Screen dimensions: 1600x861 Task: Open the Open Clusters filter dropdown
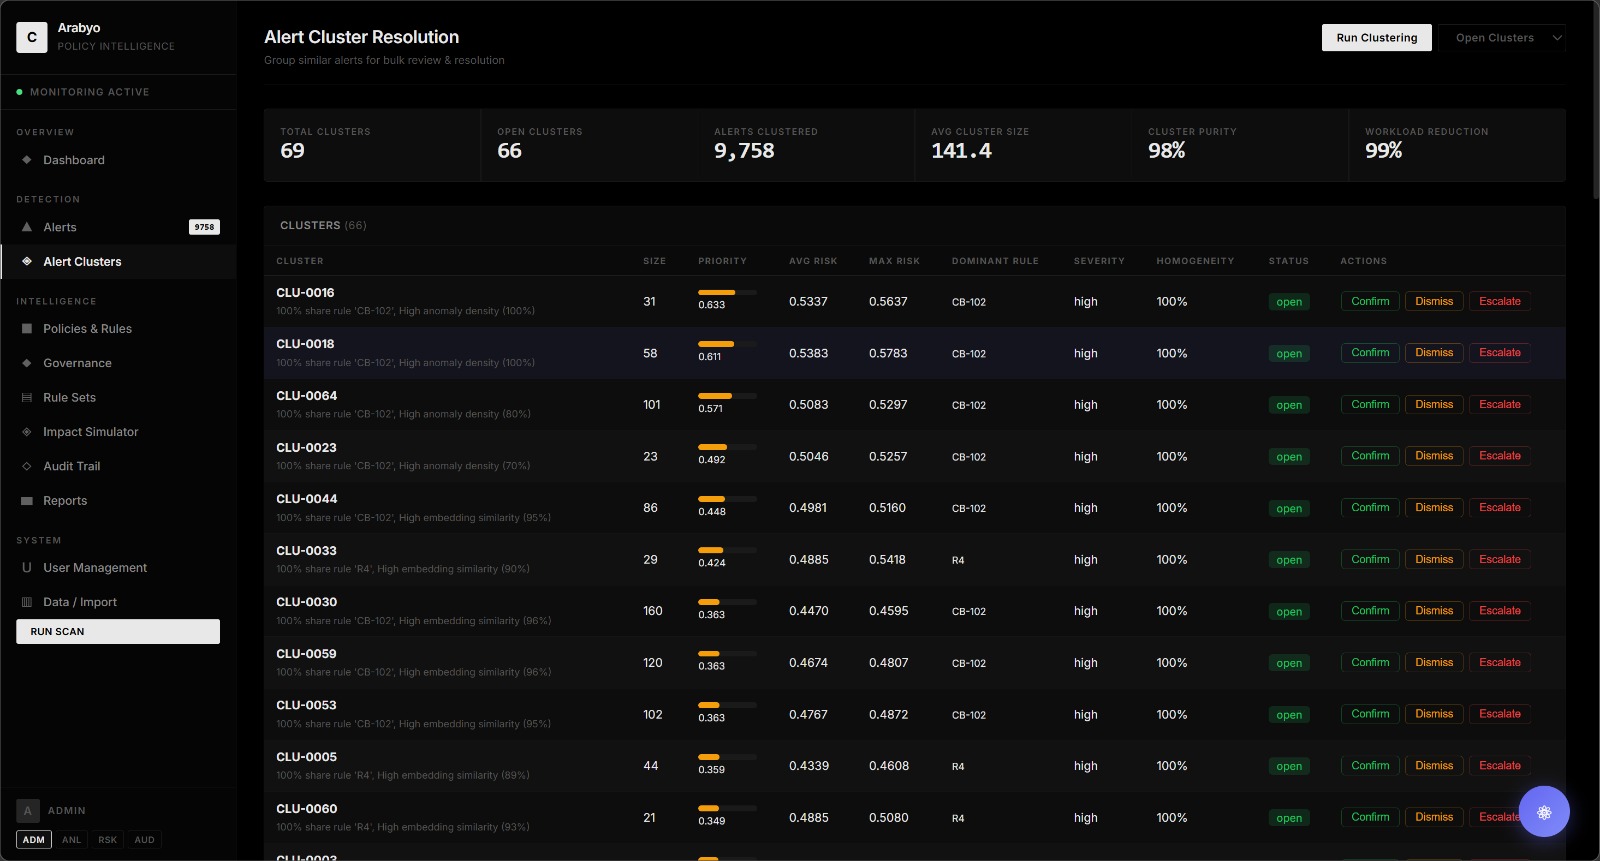[x=1502, y=38]
